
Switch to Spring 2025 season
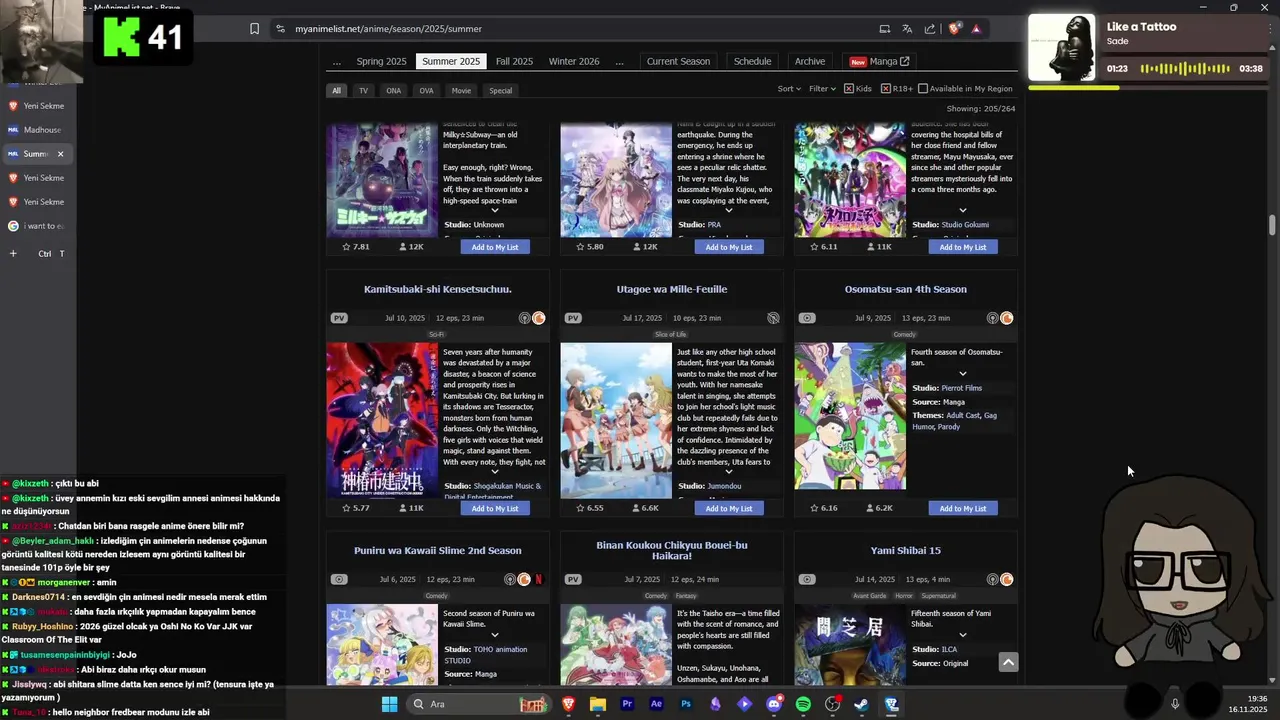pyautogui.click(x=381, y=61)
